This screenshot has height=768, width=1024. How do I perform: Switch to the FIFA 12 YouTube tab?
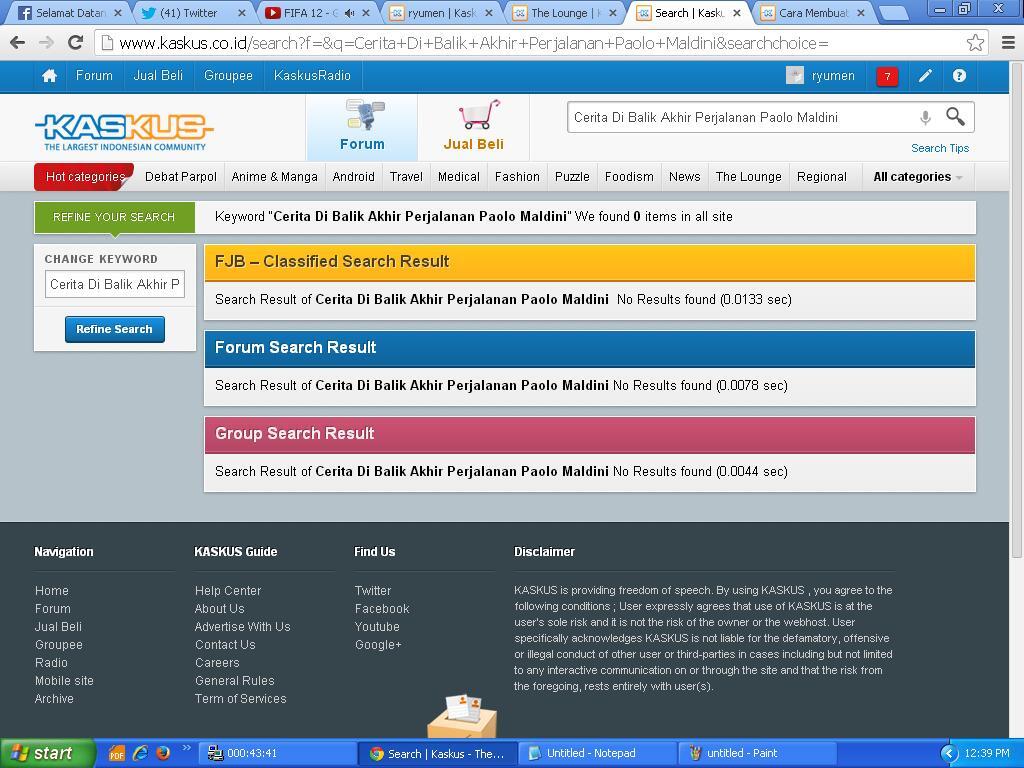click(x=318, y=13)
